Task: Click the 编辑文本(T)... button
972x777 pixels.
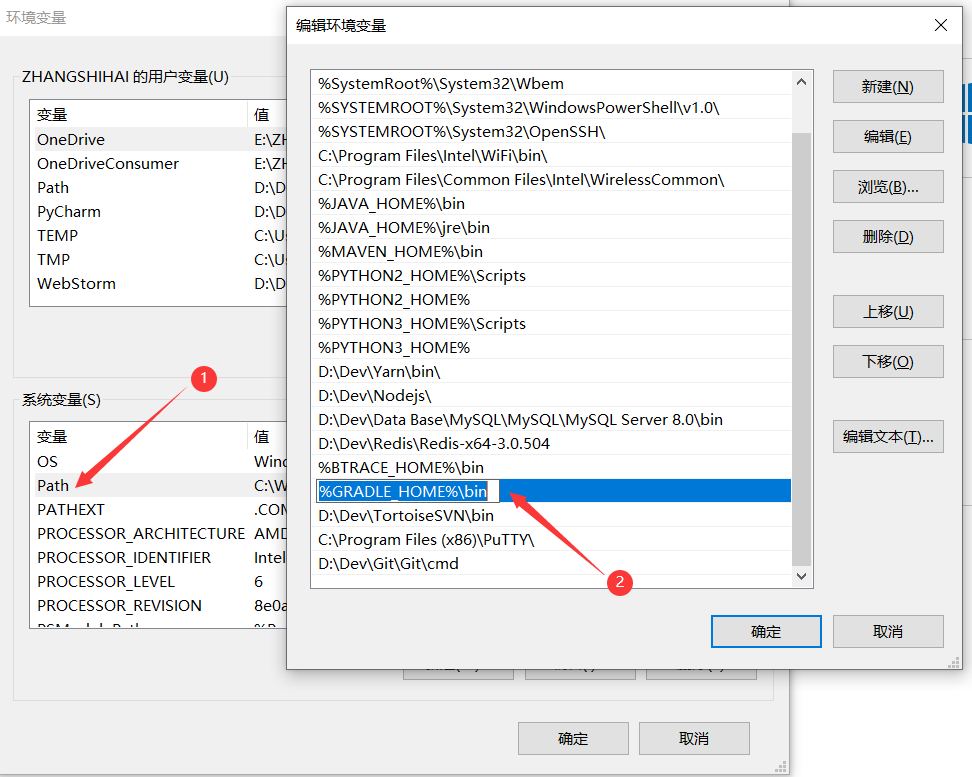Action: point(887,437)
